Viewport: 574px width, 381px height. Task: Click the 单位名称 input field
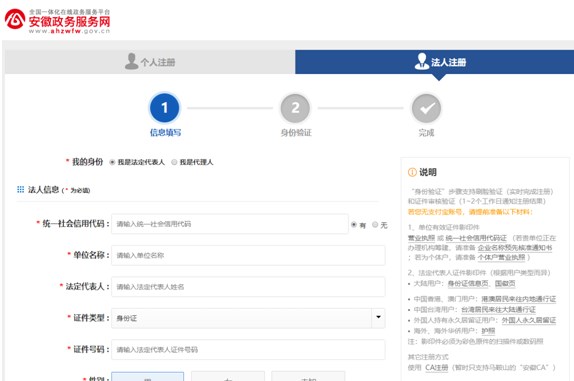coord(248,255)
